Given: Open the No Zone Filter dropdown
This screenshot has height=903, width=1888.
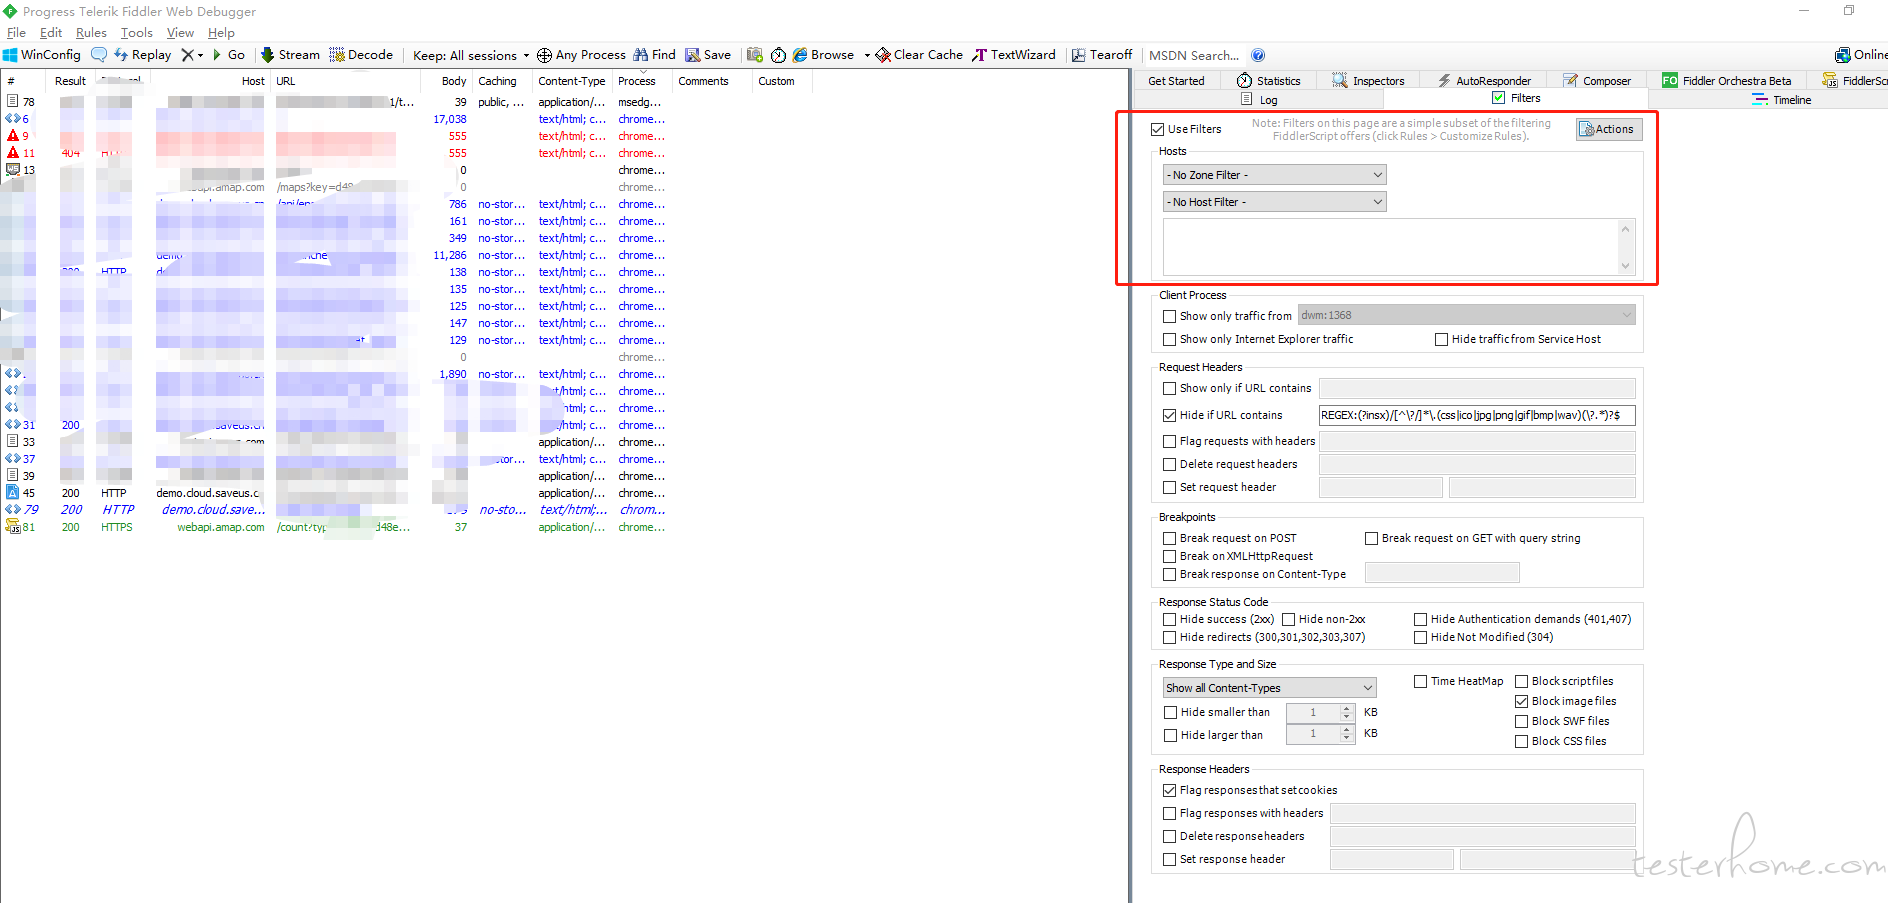Looking at the screenshot, I should click(1274, 175).
